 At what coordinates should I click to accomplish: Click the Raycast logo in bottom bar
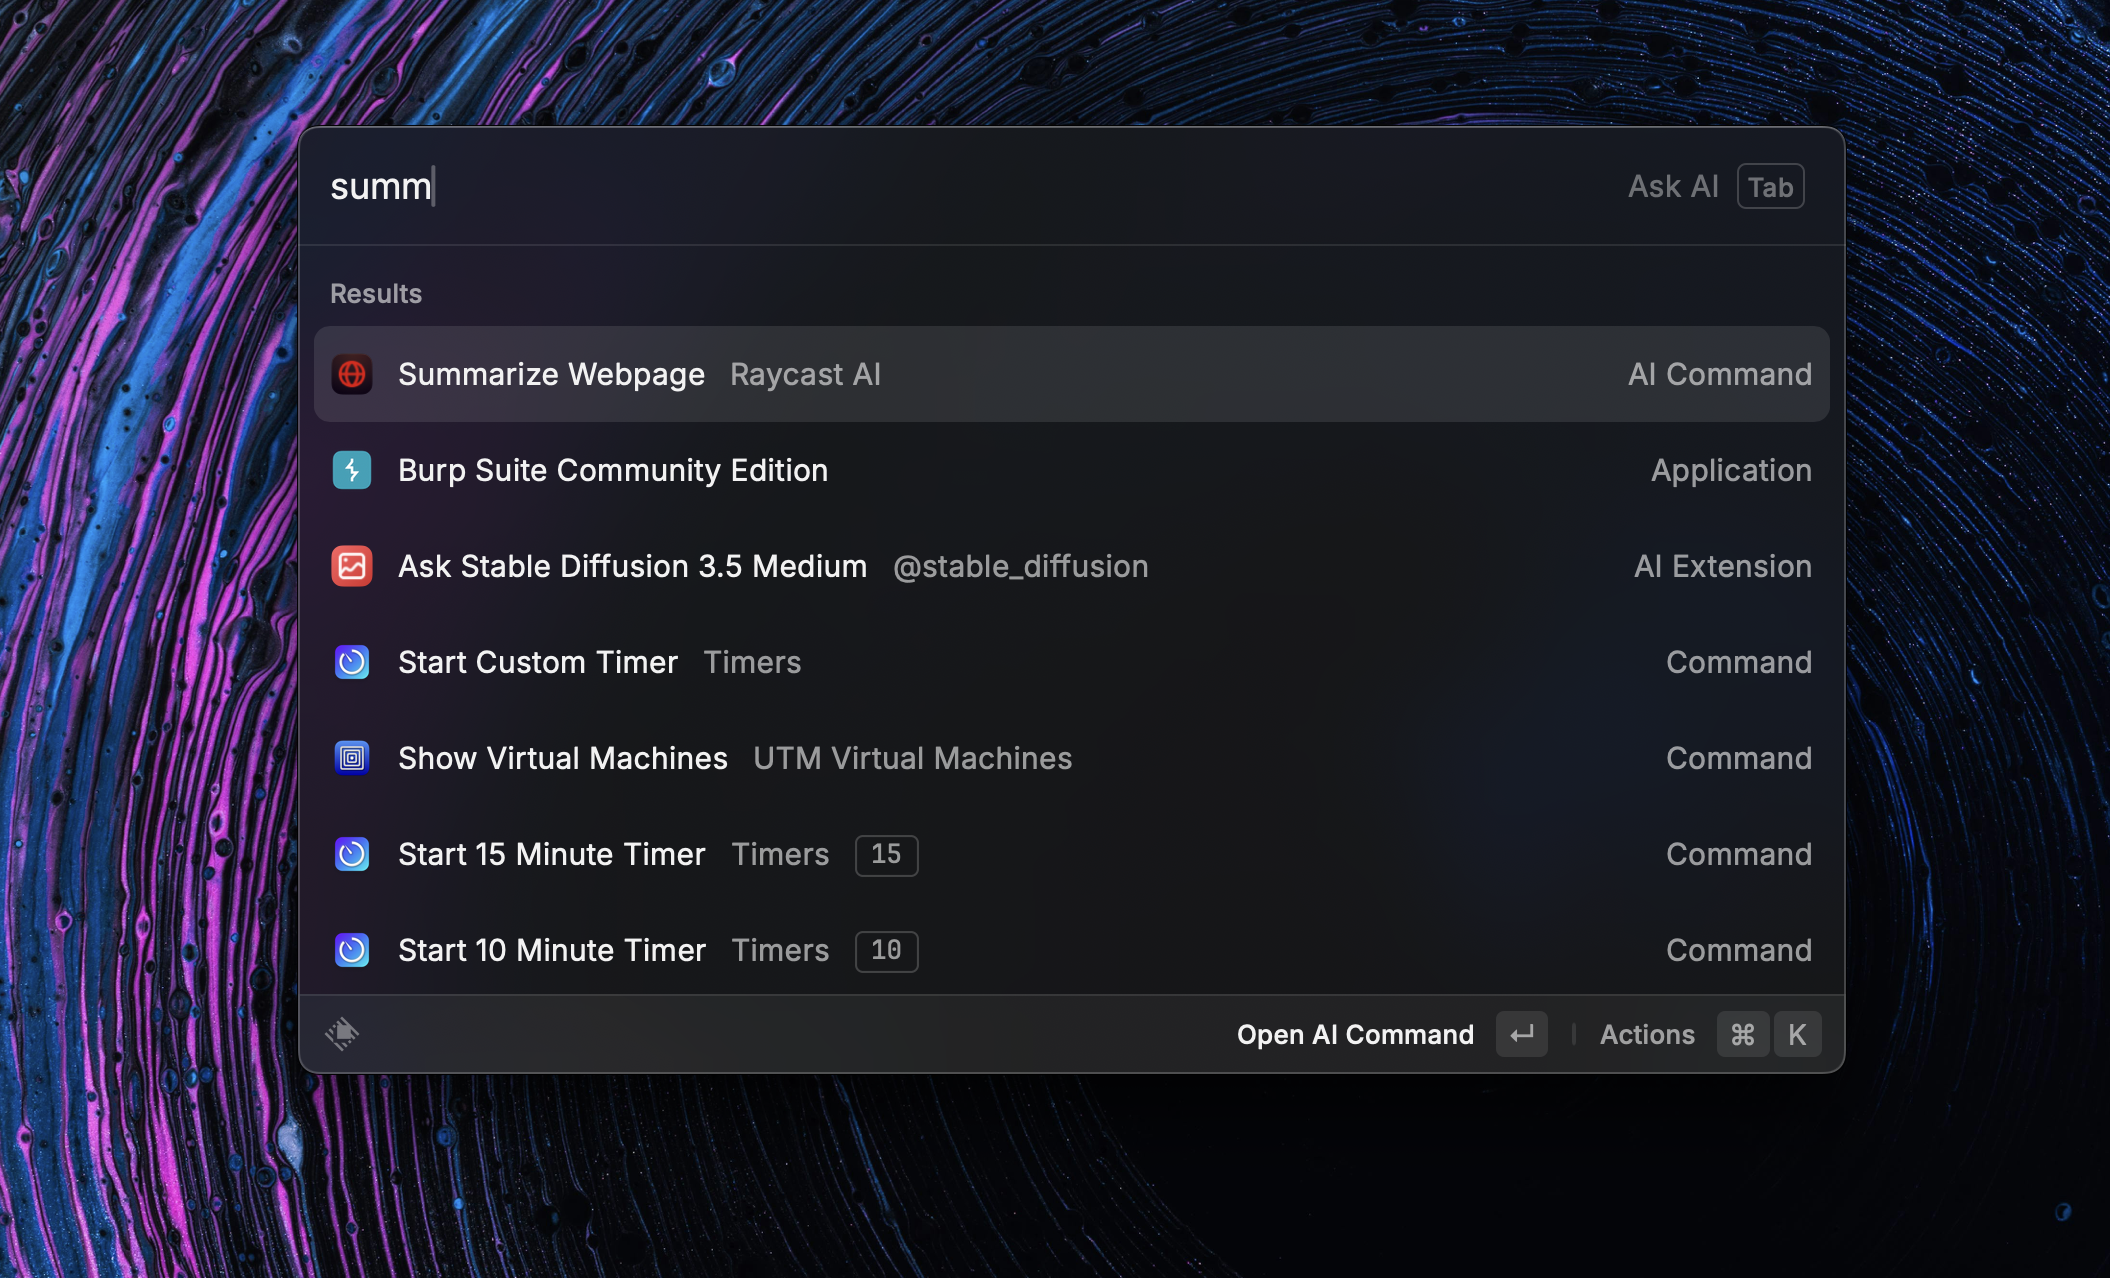pos(342,1034)
